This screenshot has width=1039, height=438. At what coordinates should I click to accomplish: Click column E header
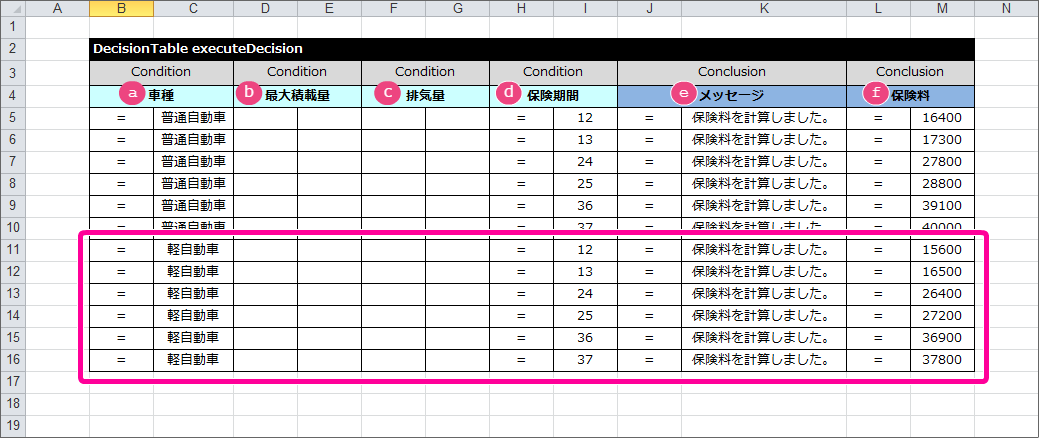point(329,8)
